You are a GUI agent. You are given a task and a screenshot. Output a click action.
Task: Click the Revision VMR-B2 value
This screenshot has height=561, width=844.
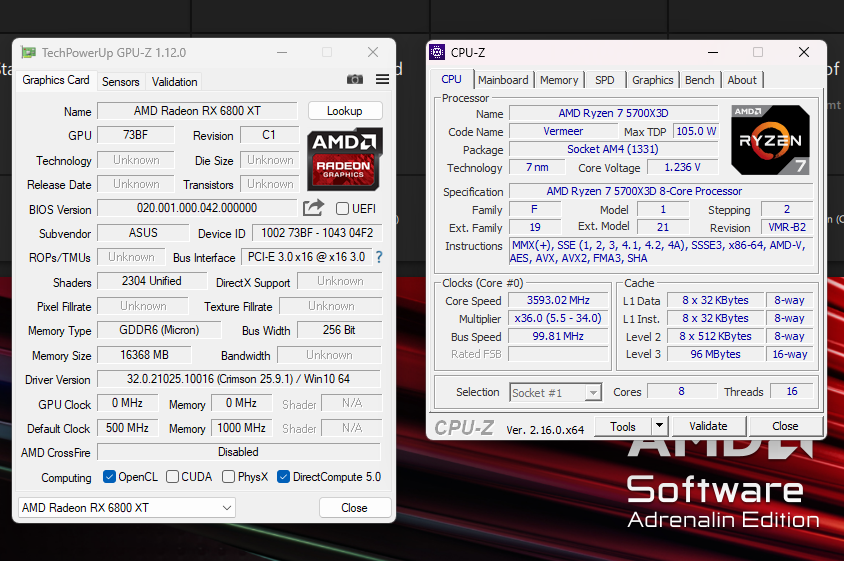[786, 227]
